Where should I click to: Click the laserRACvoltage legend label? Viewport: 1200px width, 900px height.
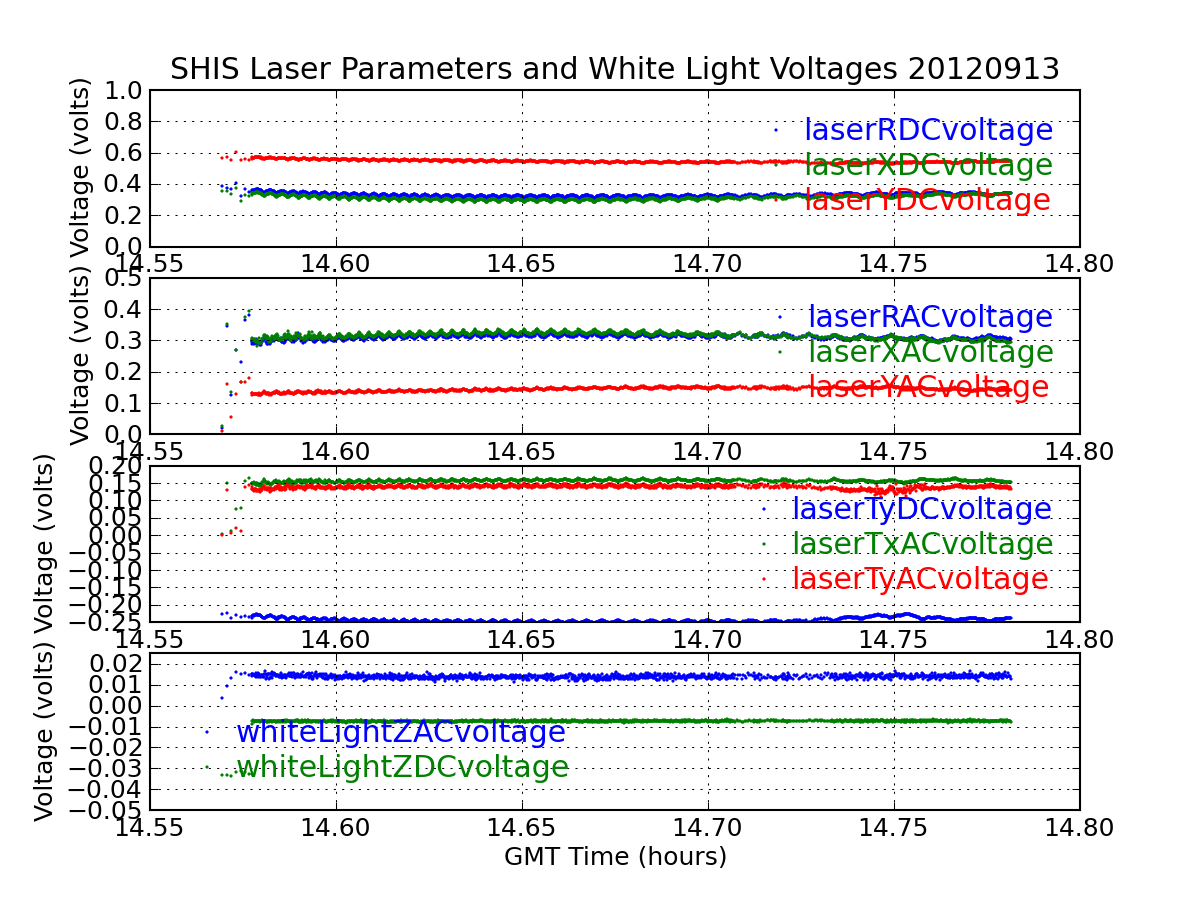(930, 317)
